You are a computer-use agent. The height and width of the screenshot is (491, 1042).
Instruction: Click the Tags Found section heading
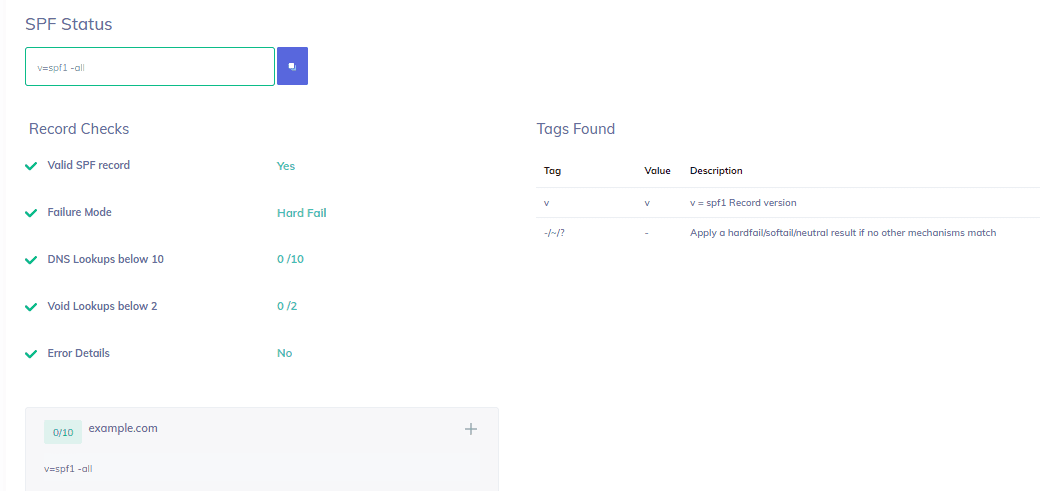pos(576,129)
